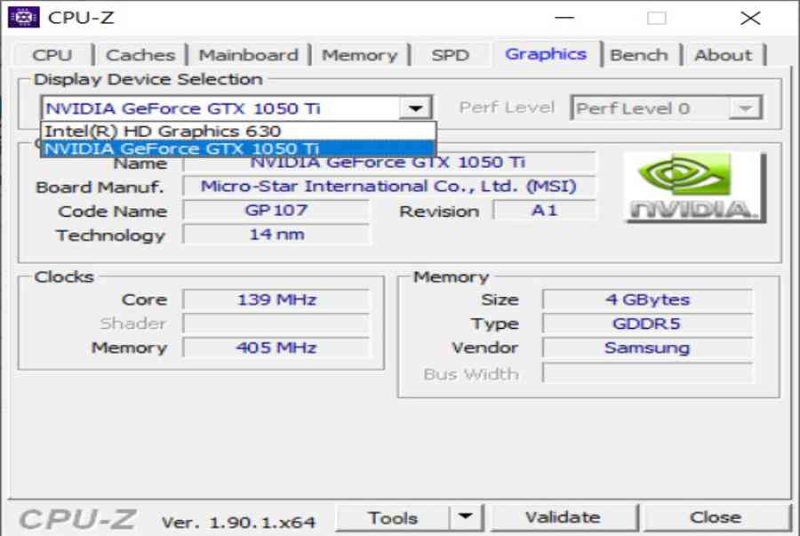Click the 405 MHz memory clock value
This screenshot has height=536, width=800.
276,347
